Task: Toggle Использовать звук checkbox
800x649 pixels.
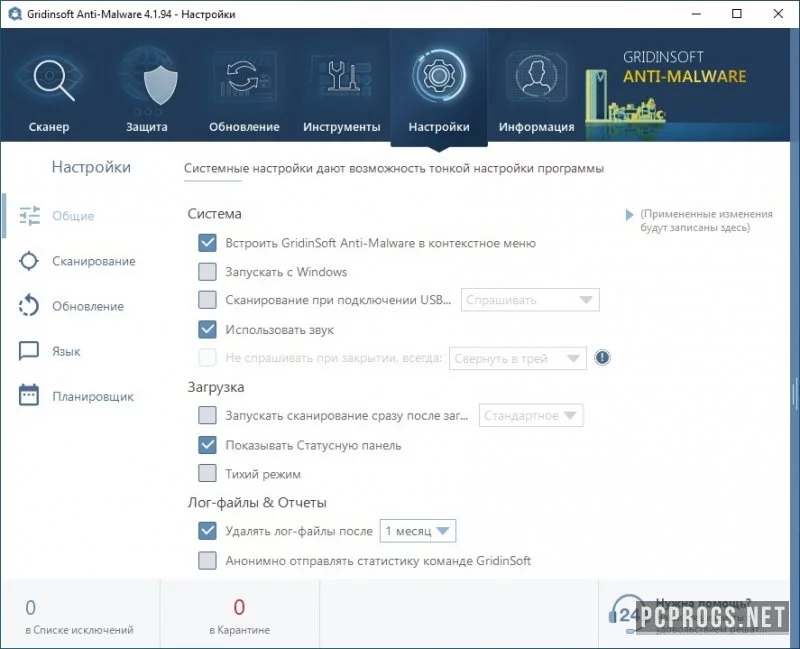Action: coord(207,329)
